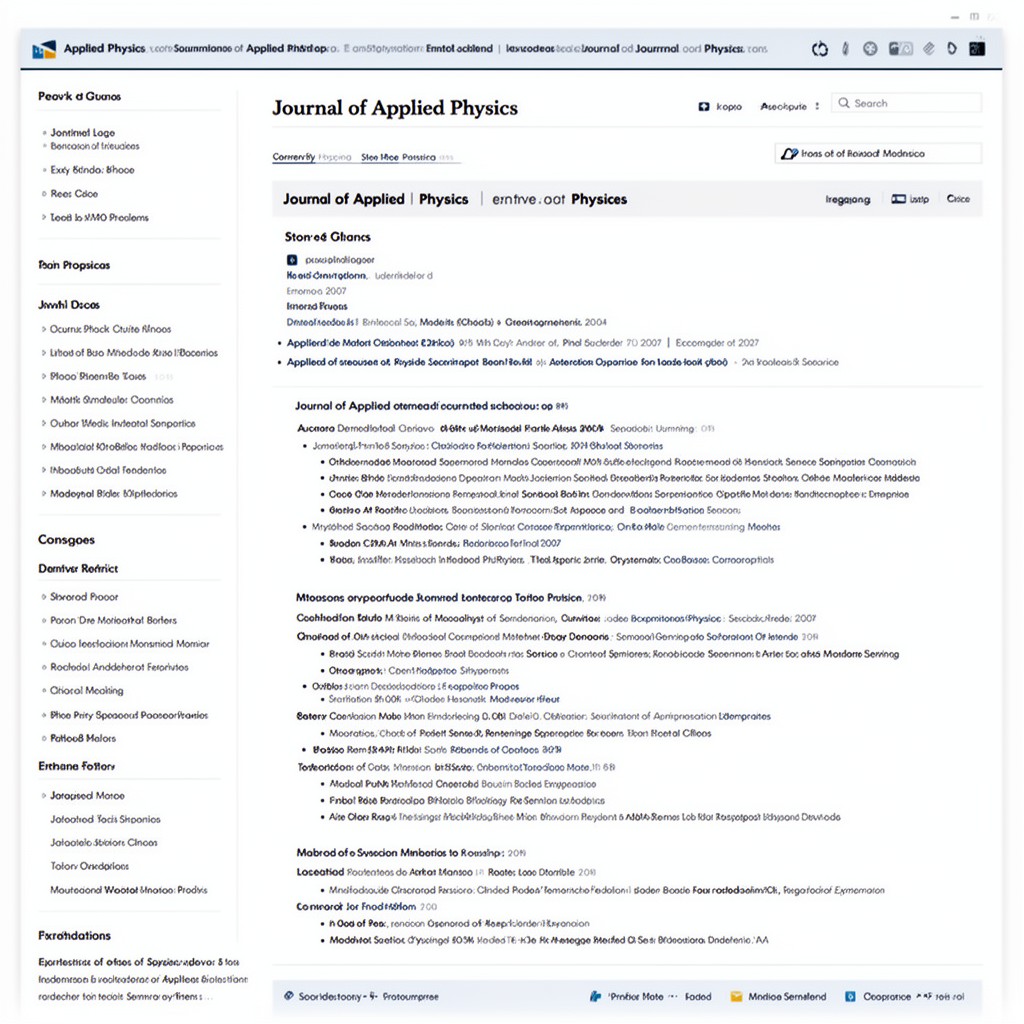The width and height of the screenshot is (1024, 1024).
Task: Click the icon beside 'kopo'
Action: click(x=704, y=106)
